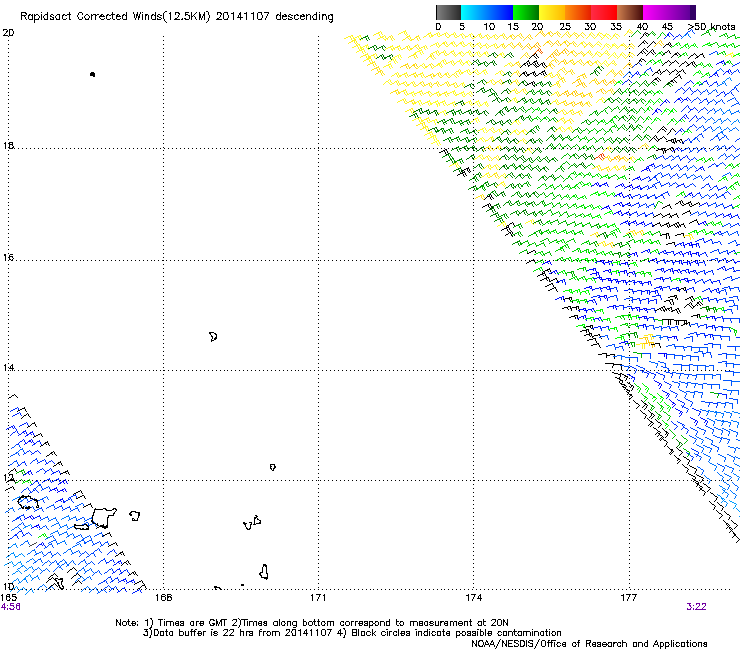
Task: Click the '>50 knots' legend label
Action: pos(712,27)
